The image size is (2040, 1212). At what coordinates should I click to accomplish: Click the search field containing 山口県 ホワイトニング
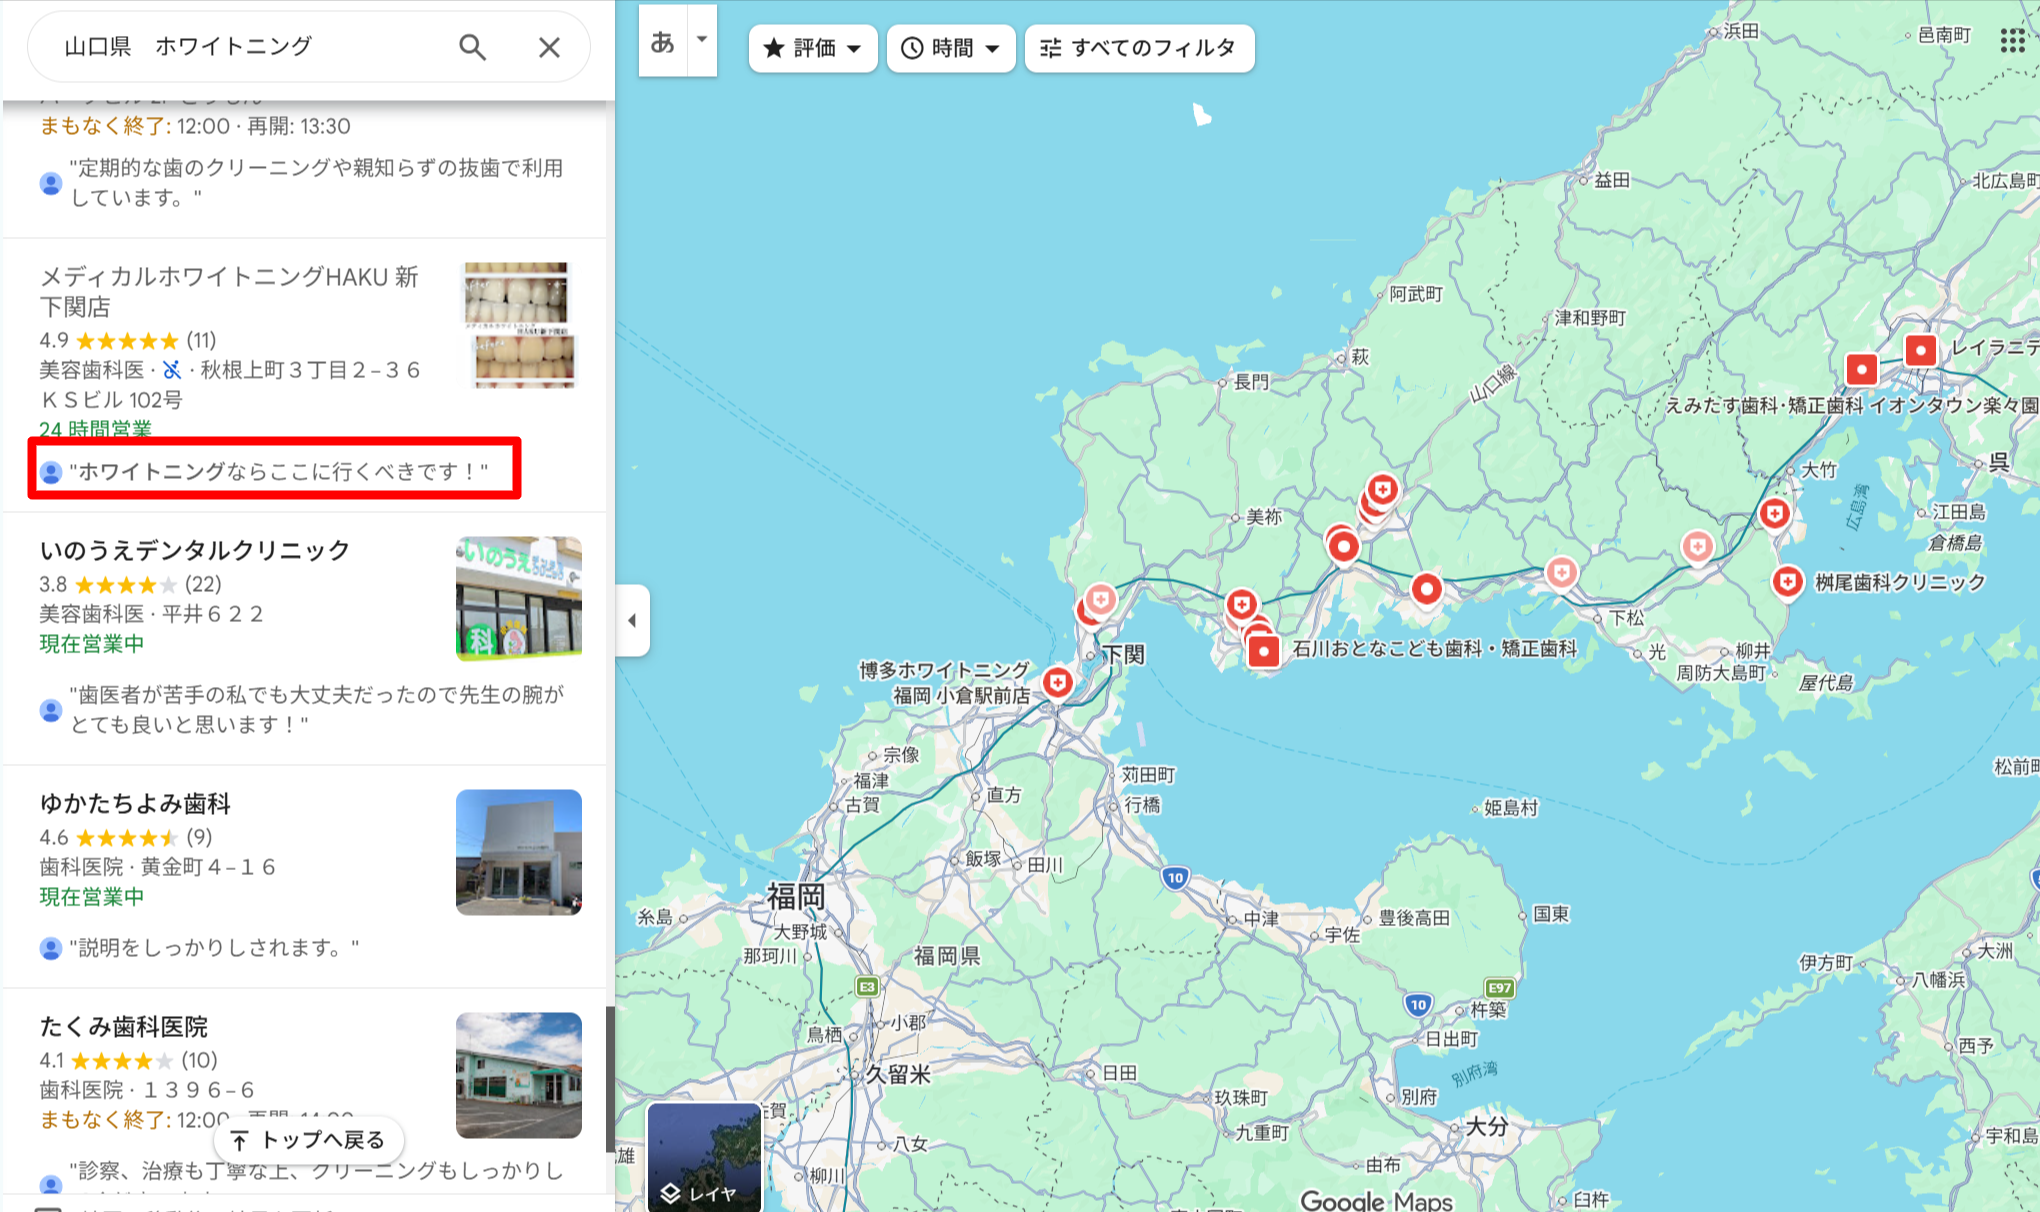[250, 47]
